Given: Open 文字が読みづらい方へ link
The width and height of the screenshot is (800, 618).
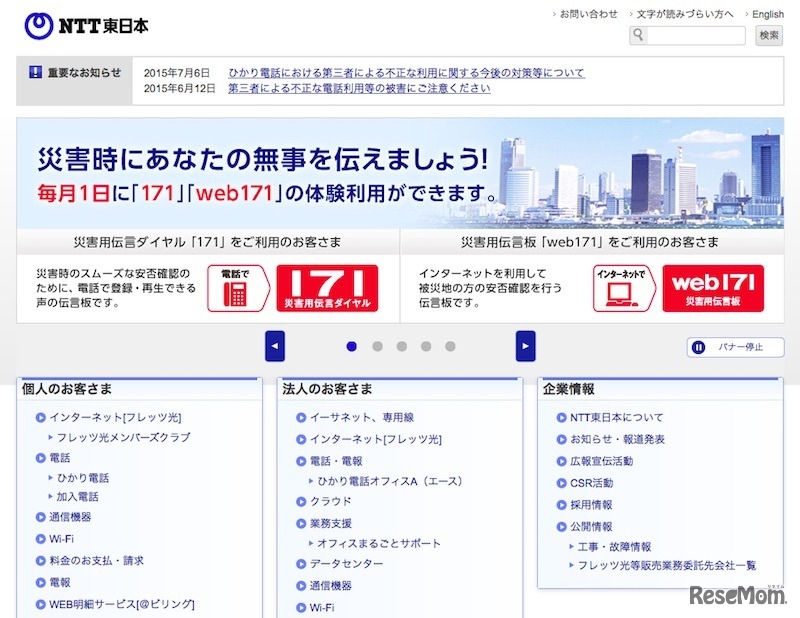Looking at the screenshot, I should 684,14.
